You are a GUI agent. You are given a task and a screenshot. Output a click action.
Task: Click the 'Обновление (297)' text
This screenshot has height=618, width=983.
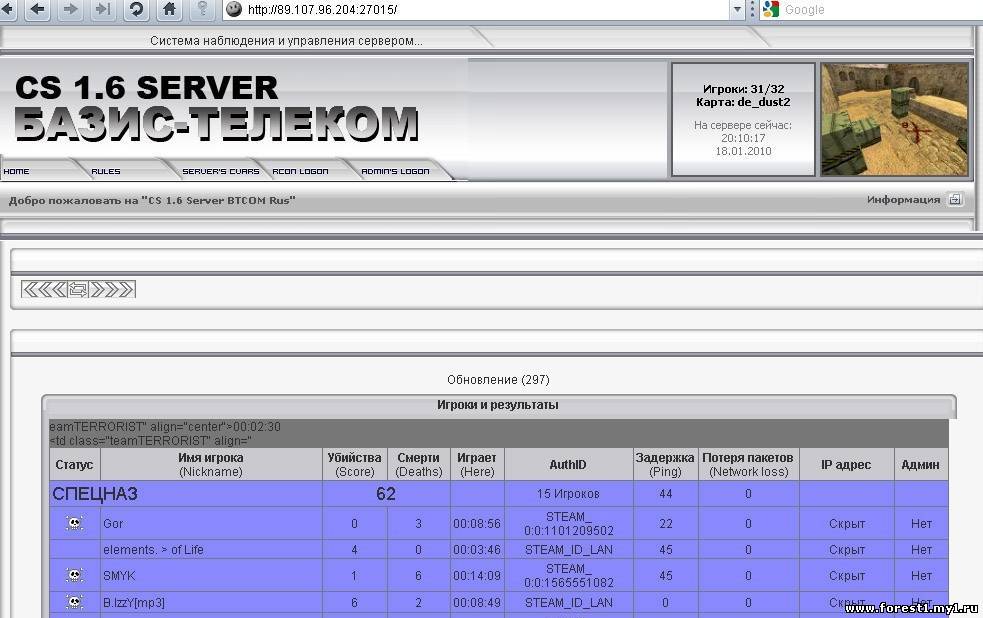pos(498,379)
